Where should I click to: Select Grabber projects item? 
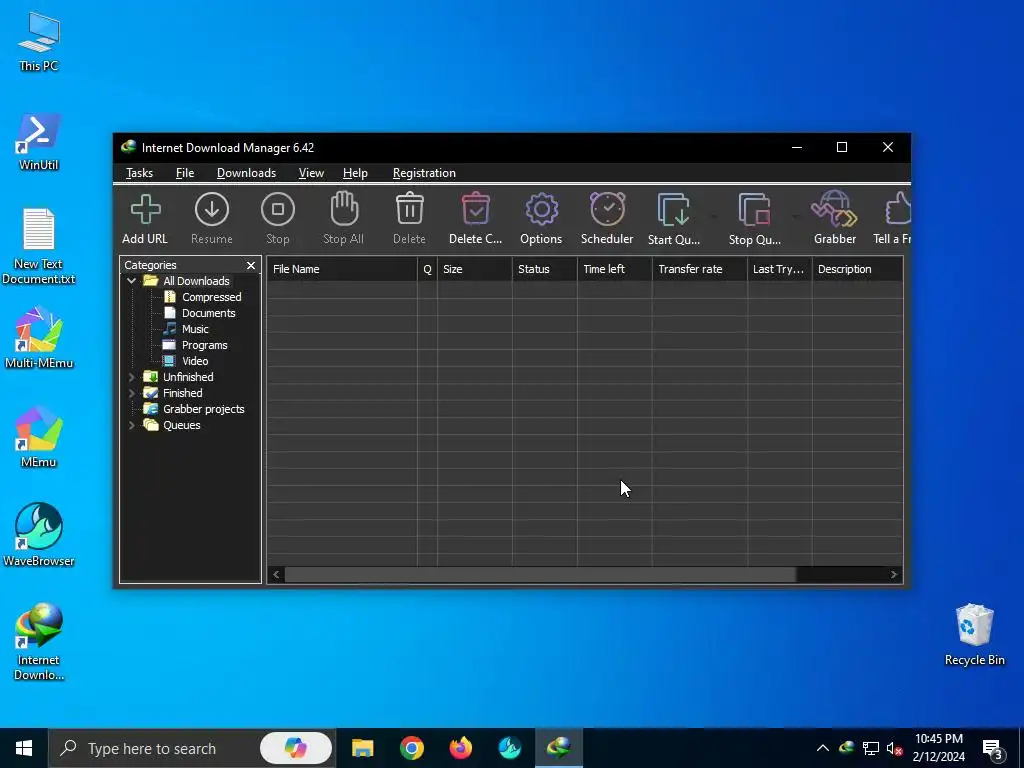pyautogui.click(x=203, y=409)
